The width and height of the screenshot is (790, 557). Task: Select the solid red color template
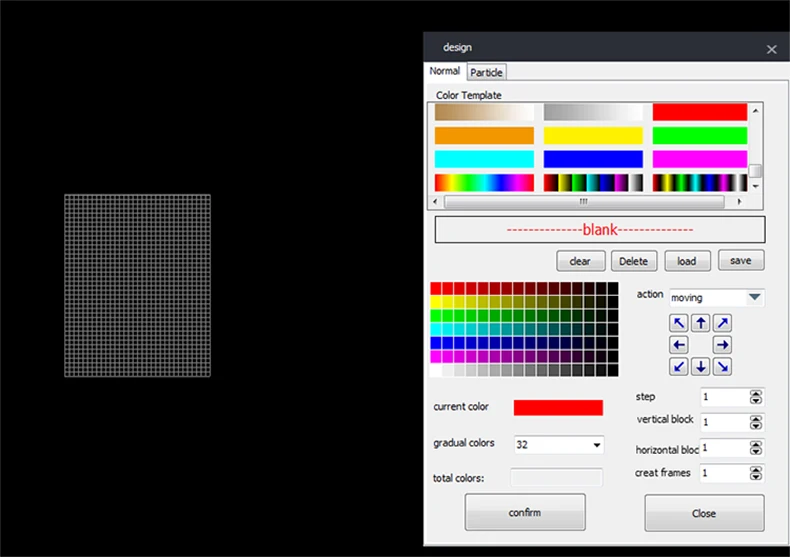coord(699,112)
